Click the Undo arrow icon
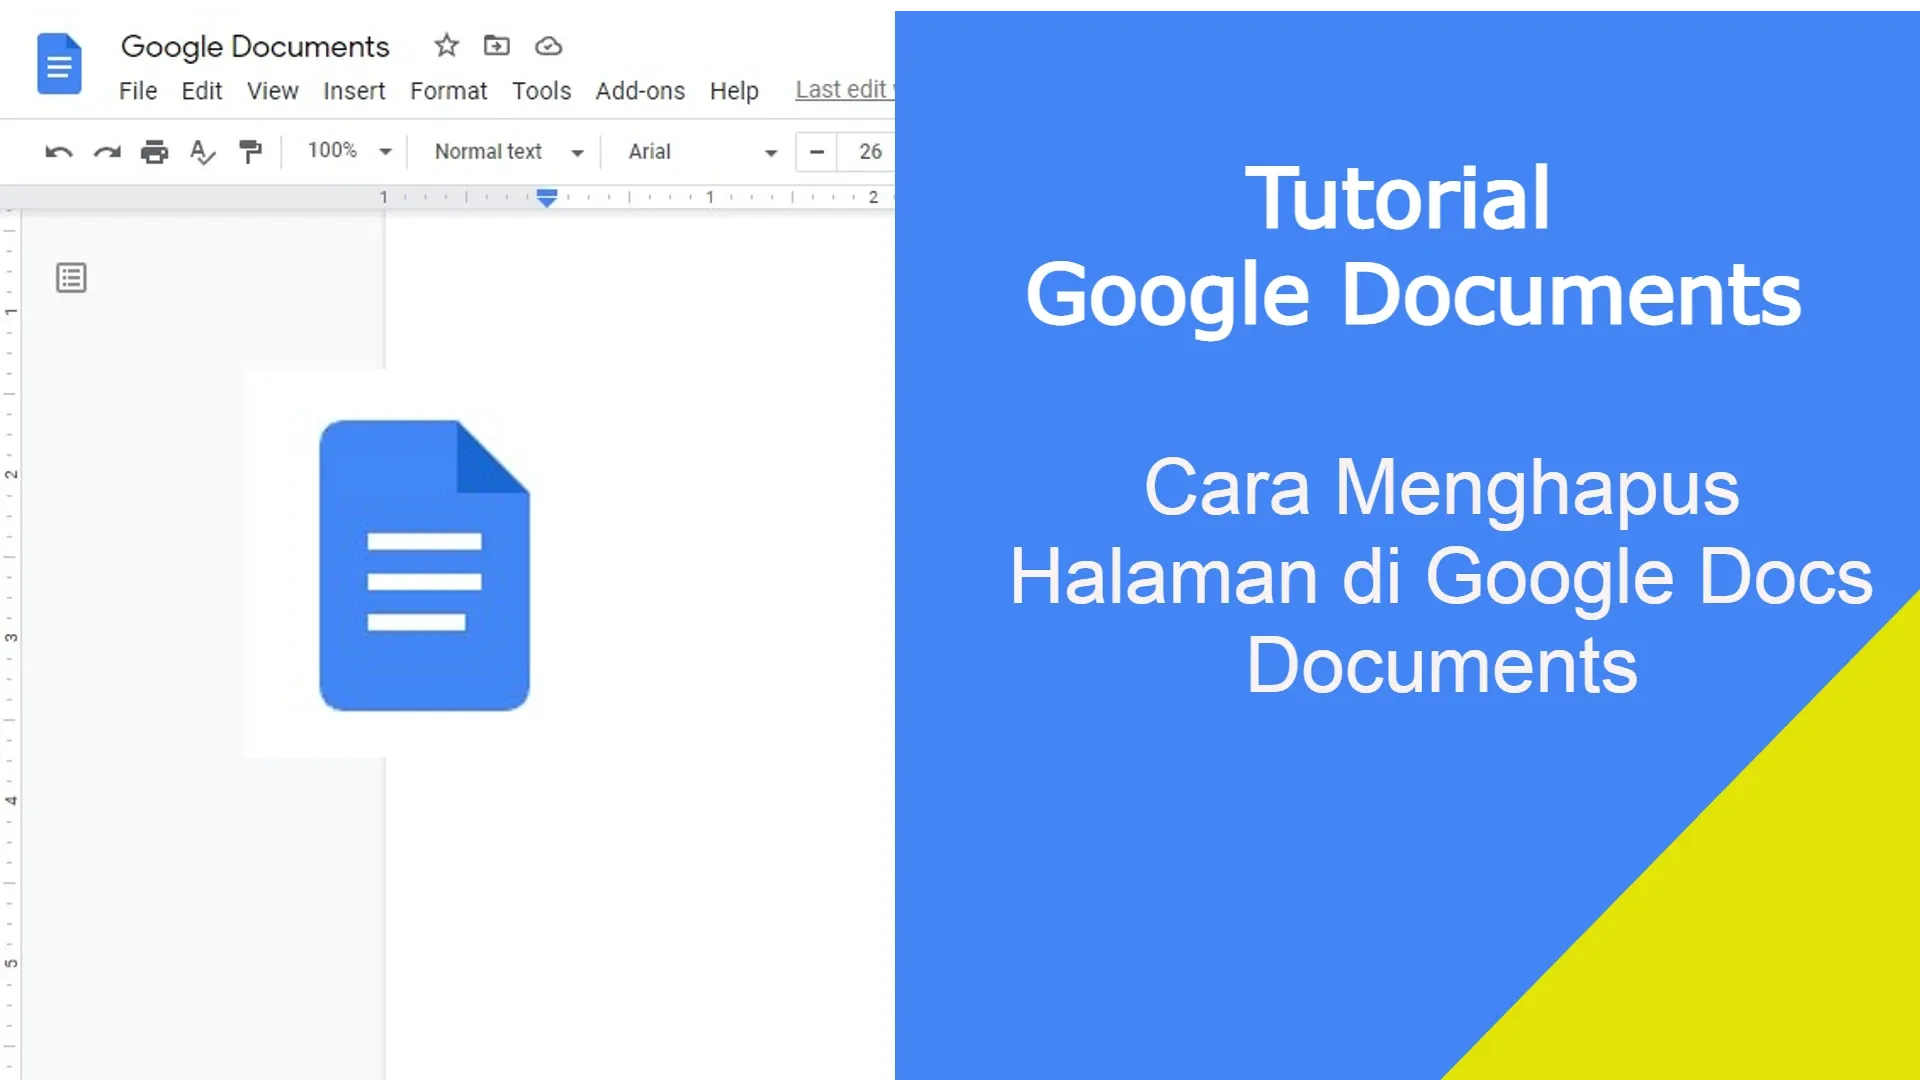Image resolution: width=1920 pixels, height=1080 pixels. pos(59,152)
